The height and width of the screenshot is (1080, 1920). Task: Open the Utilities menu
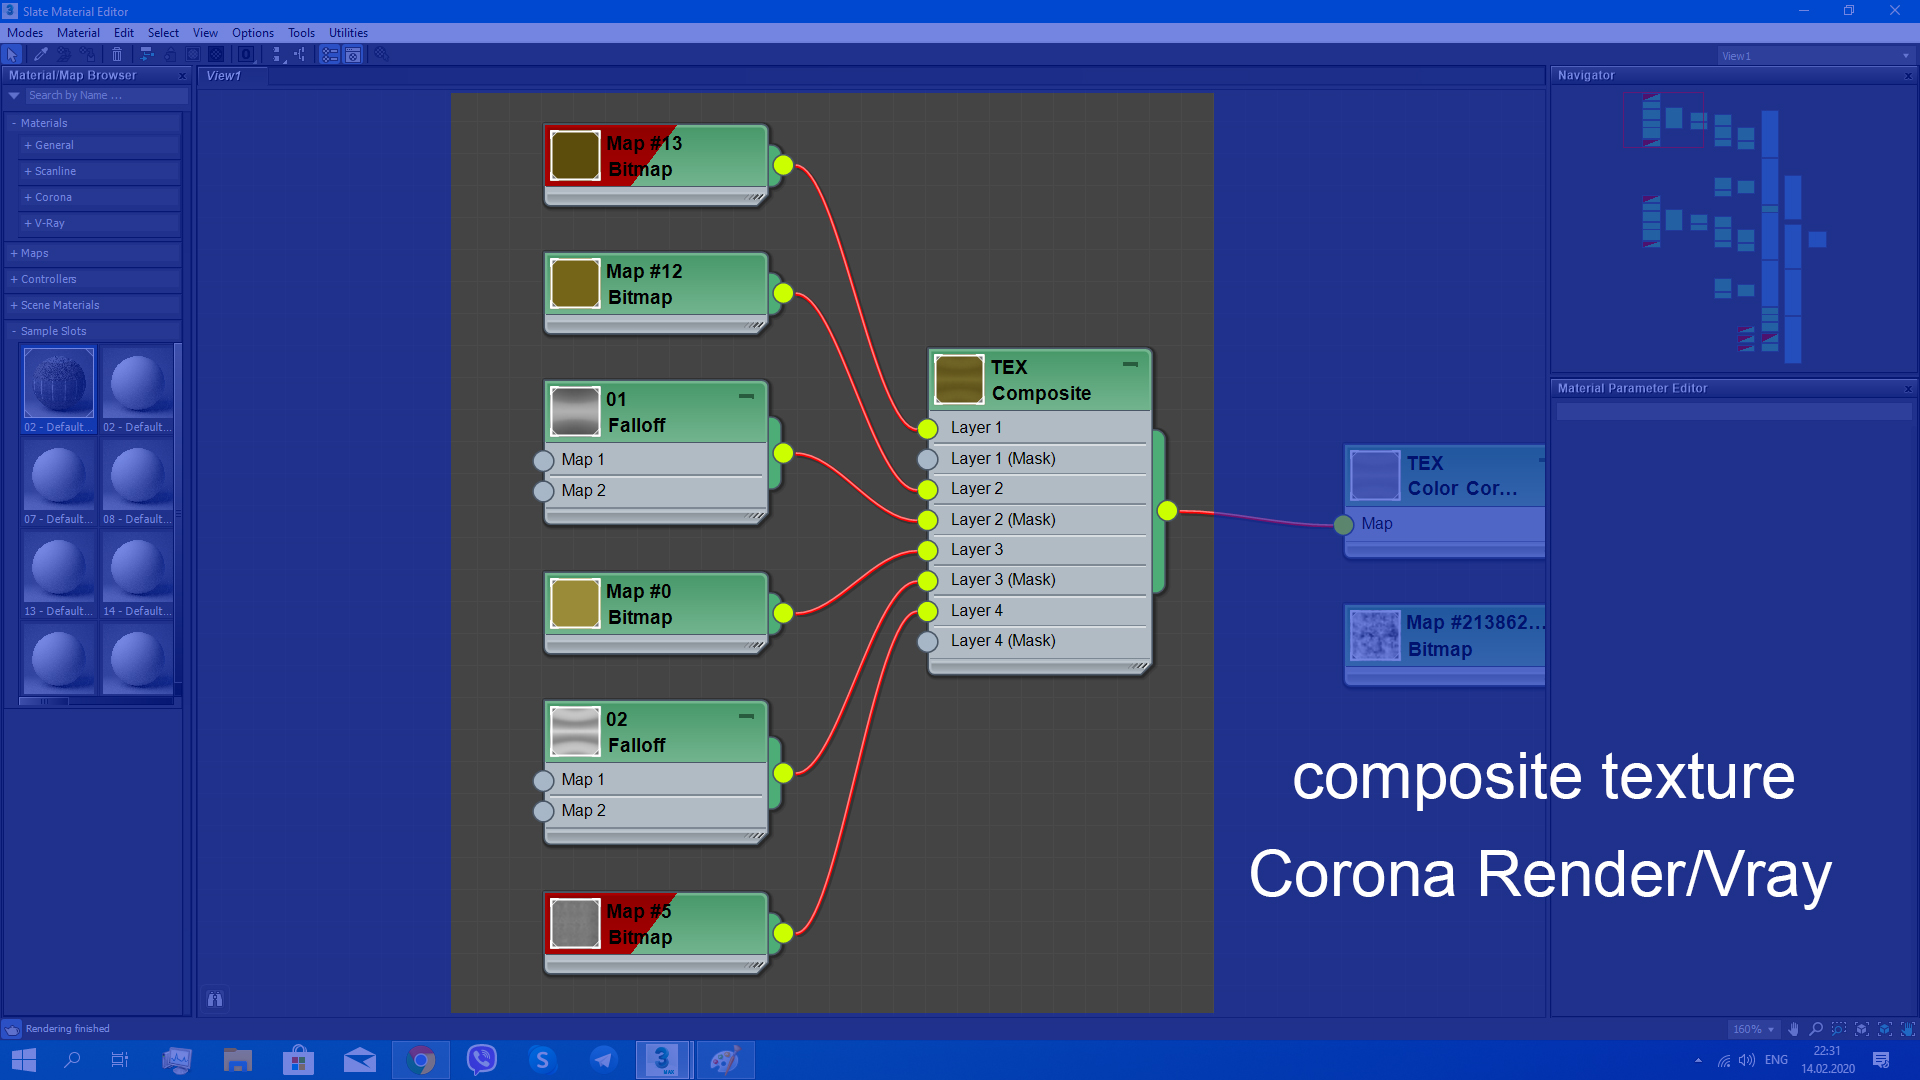click(348, 33)
